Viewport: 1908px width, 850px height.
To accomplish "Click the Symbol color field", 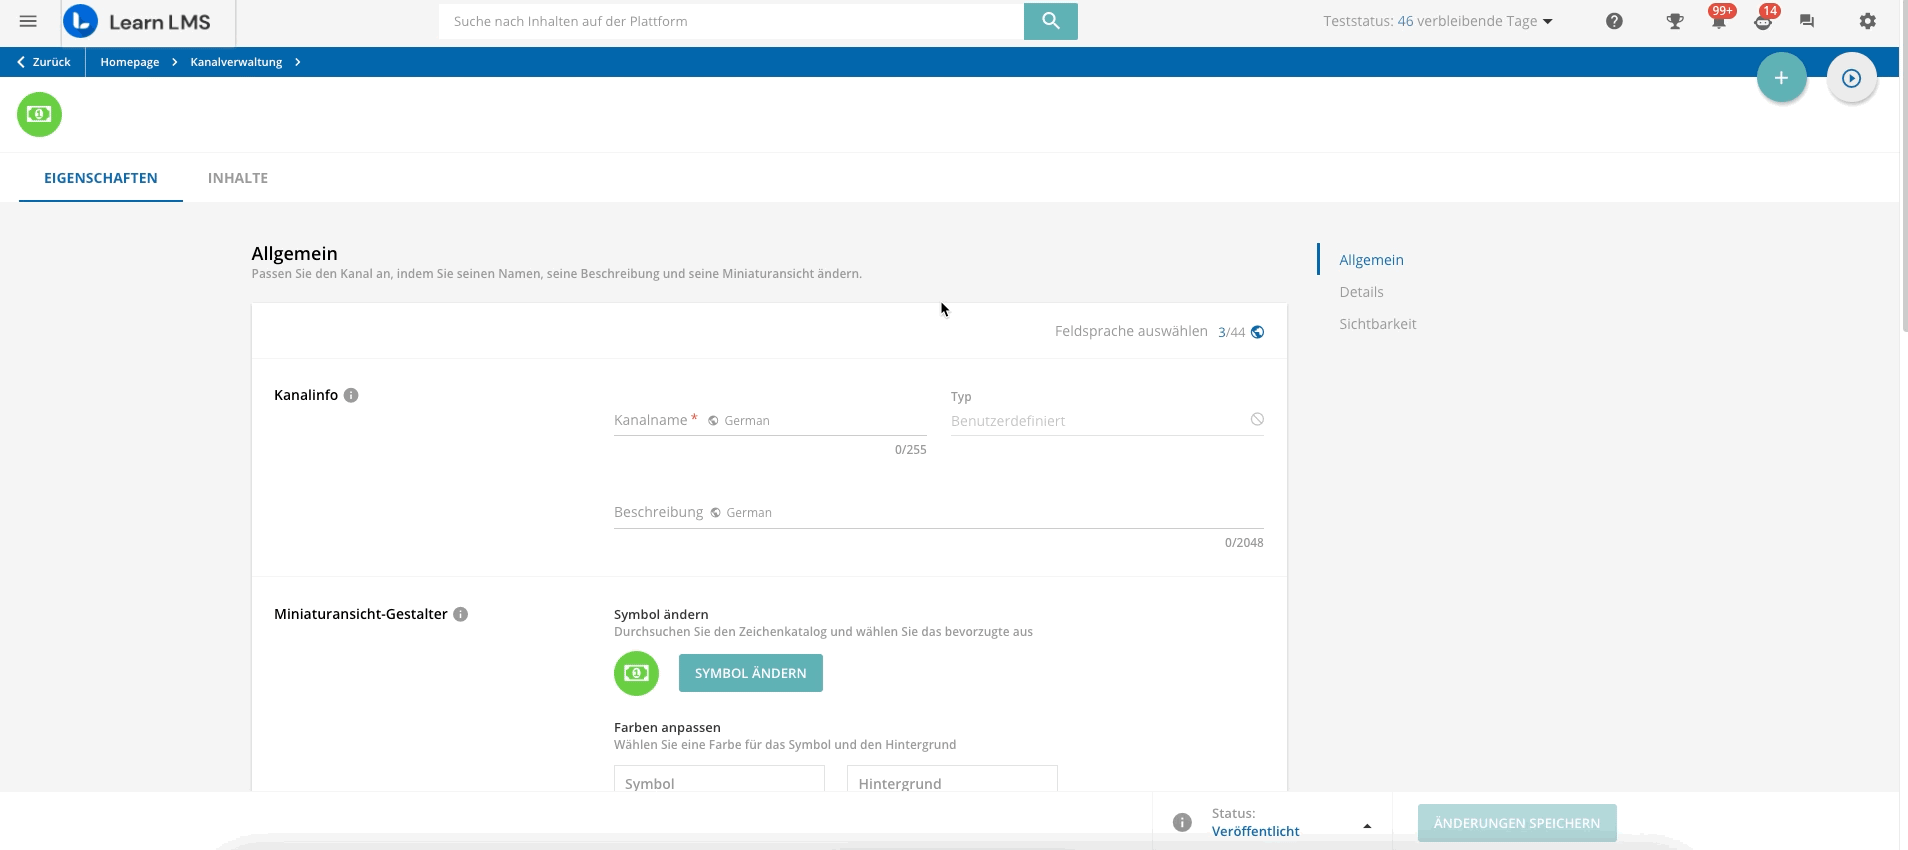I will point(719,782).
